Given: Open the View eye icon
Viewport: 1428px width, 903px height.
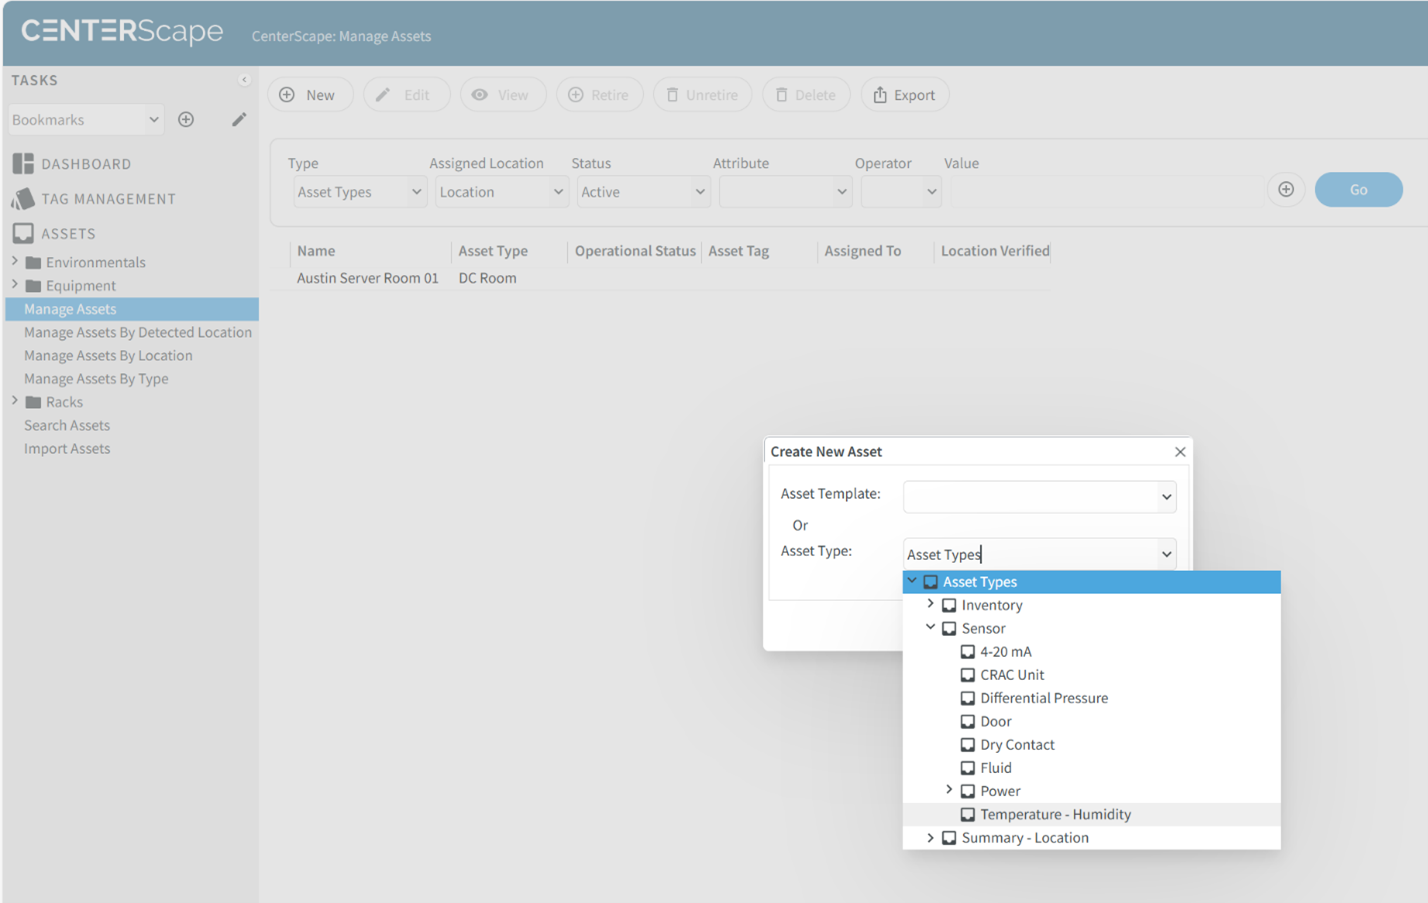Looking at the screenshot, I should (x=481, y=94).
